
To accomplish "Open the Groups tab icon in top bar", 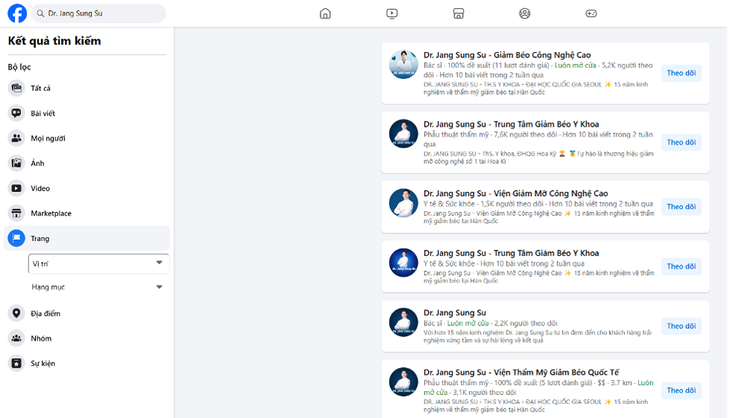I will tap(525, 13).
